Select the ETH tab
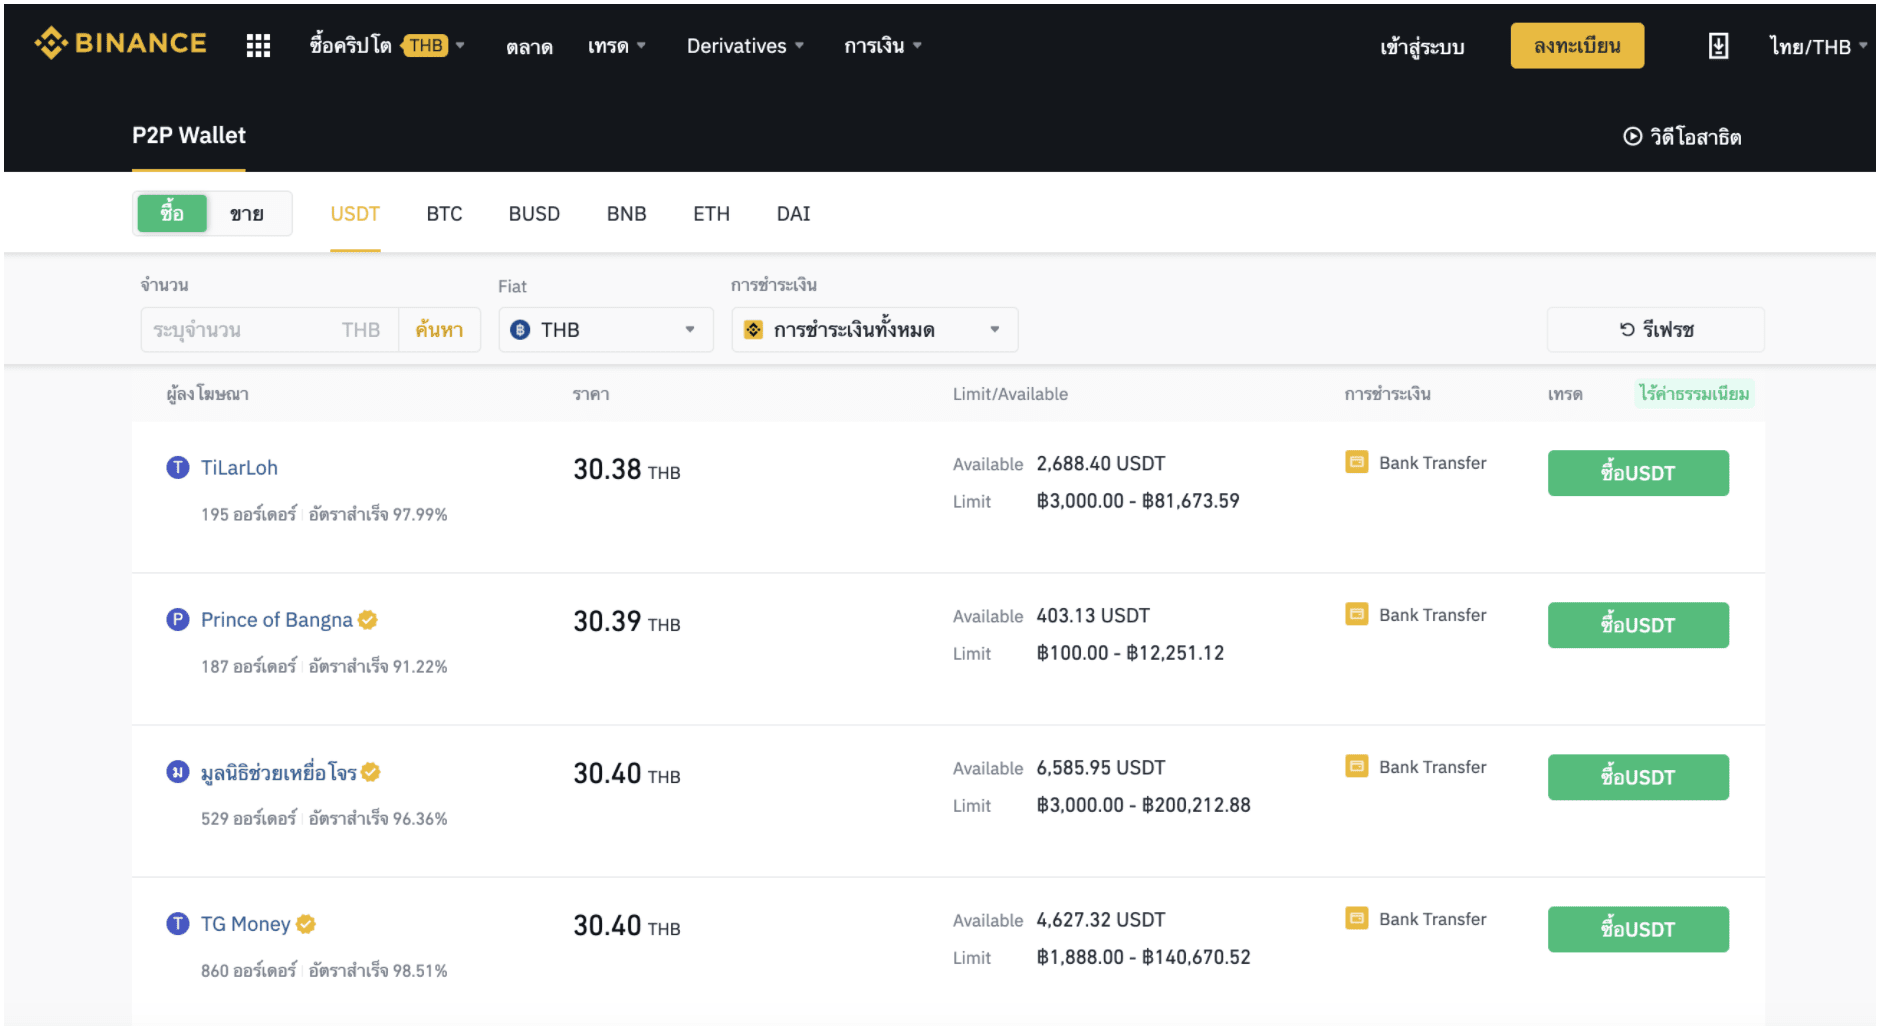Screen dimensions: 1886x1034 [x=711, y=214]
